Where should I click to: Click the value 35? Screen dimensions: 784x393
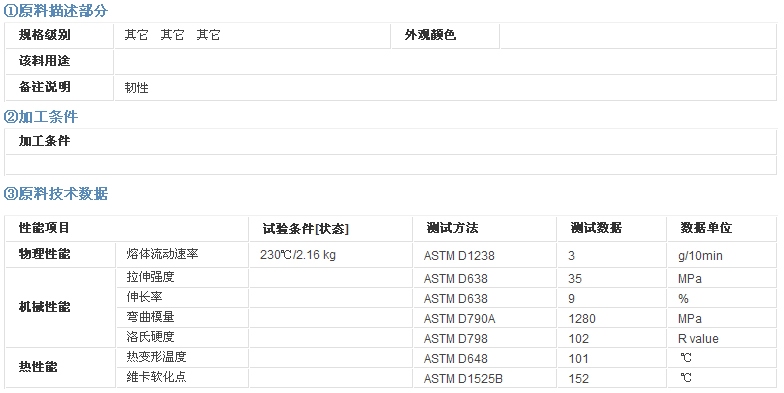coord(575,278)
